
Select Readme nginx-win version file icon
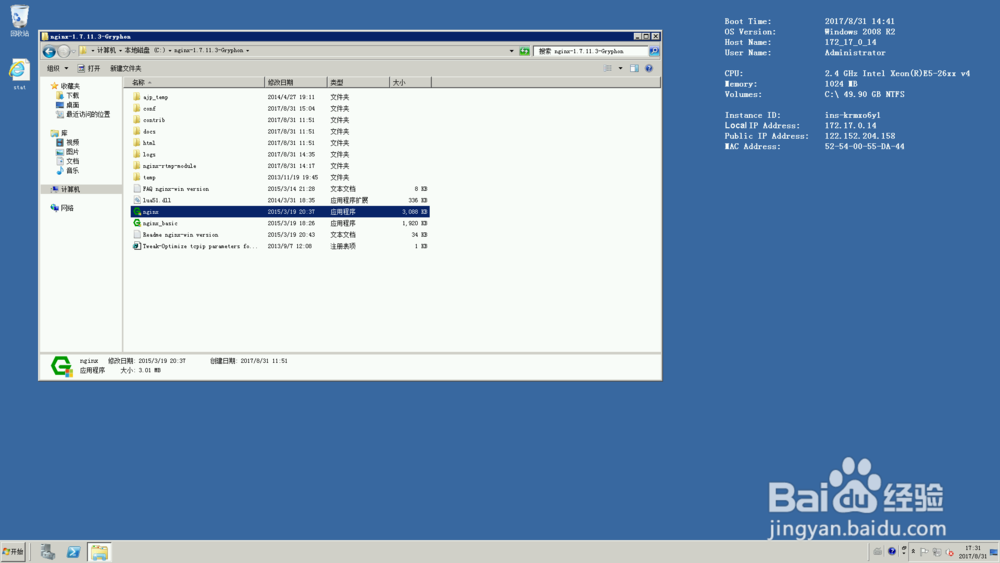(x=136, y=235)
